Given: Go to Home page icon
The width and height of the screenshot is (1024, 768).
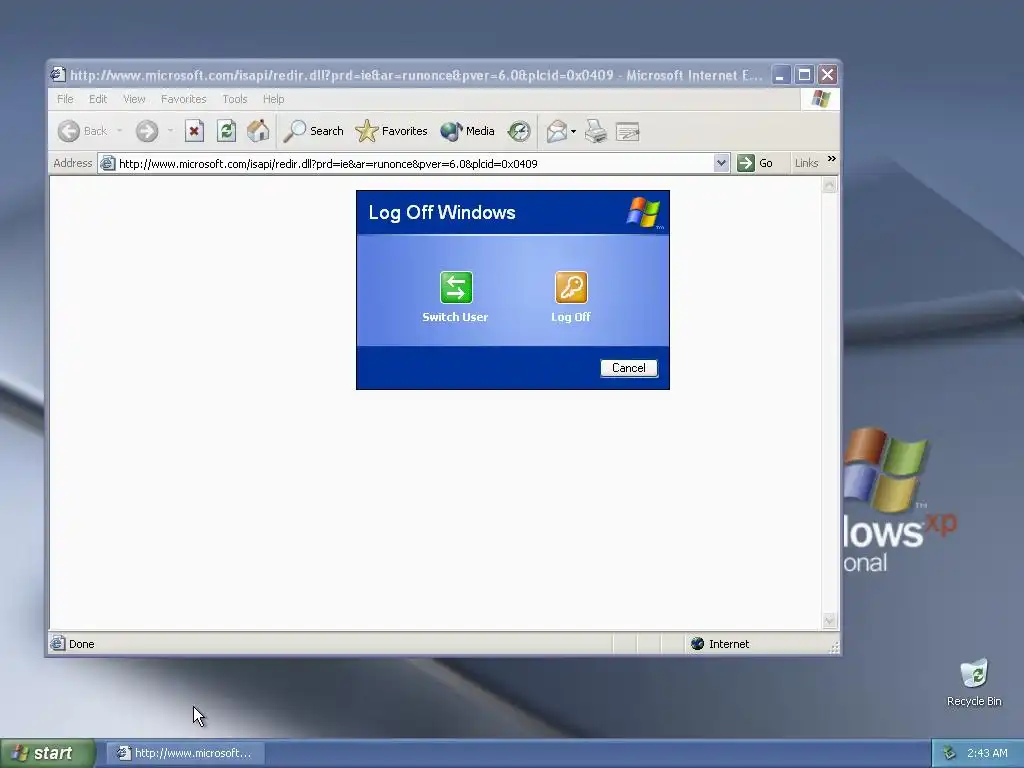Looking at the screenshot, I should pyautogui.click(x=258, y=131).
